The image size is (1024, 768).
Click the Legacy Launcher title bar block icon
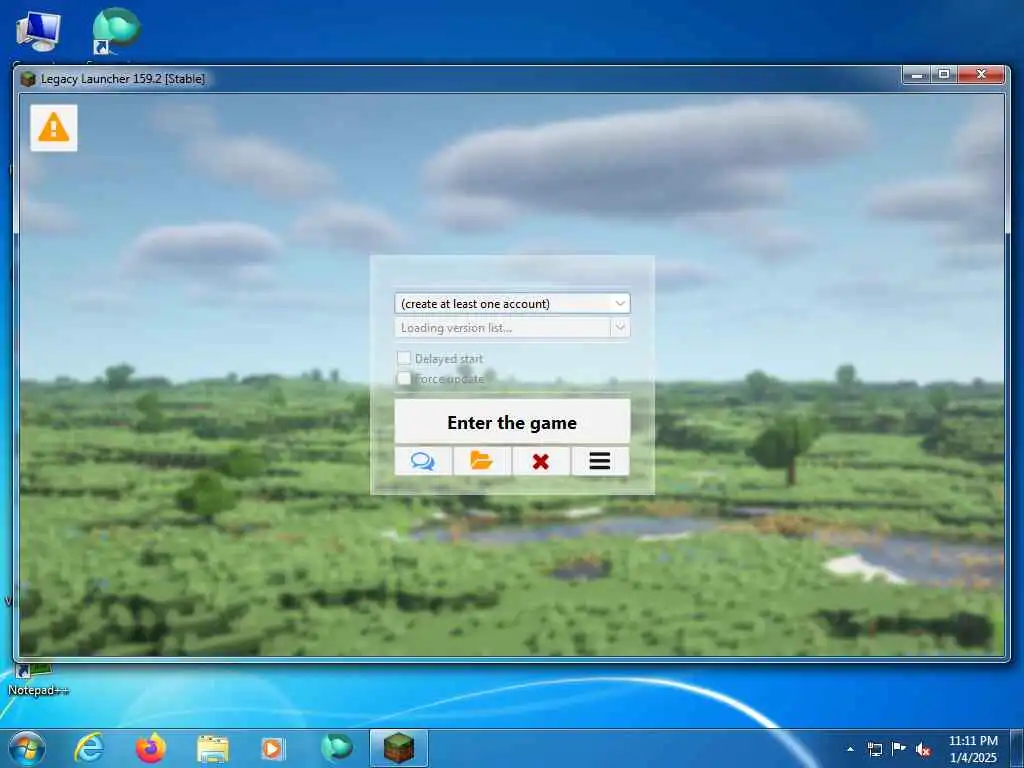click(27, 79)
